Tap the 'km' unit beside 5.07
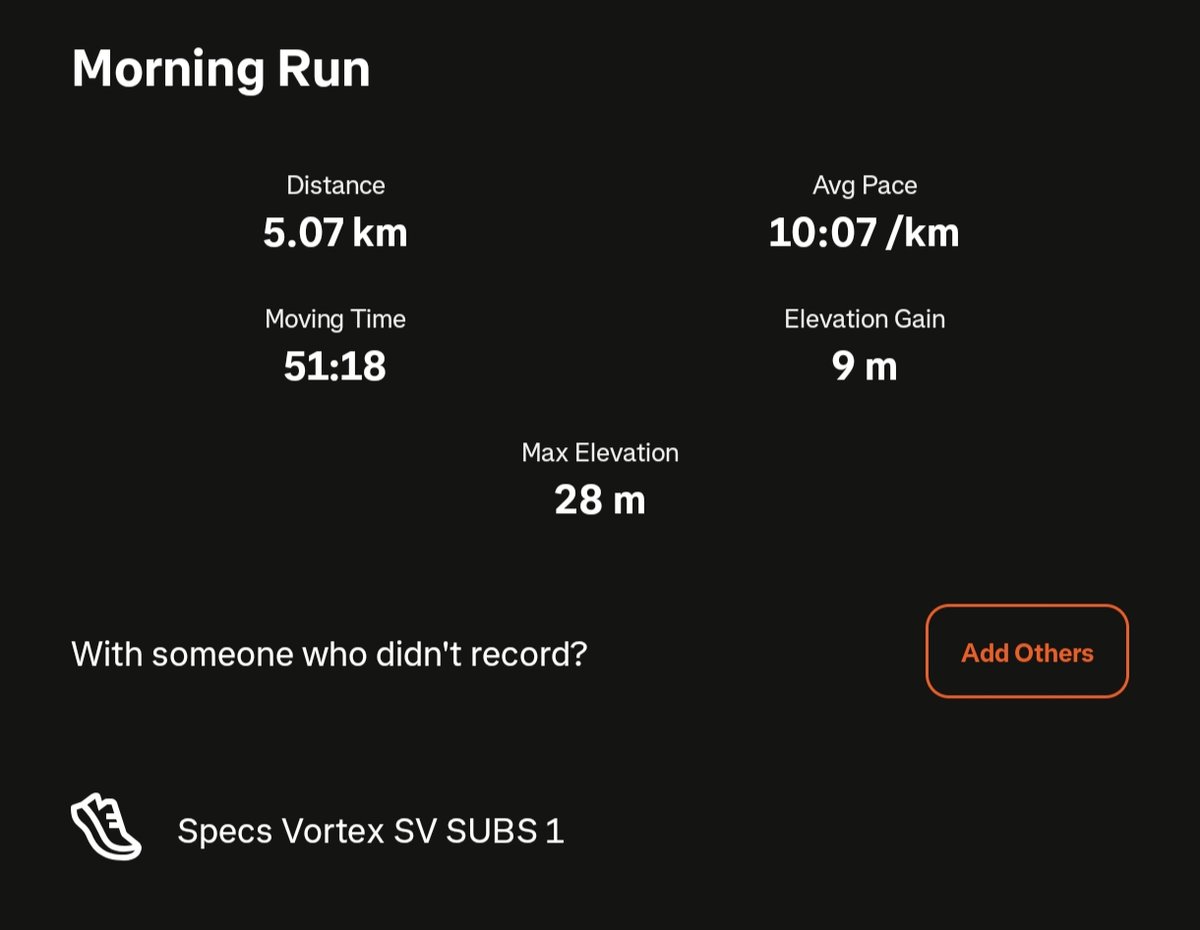Viewport: 1200px width, 930px height. [x=380, y=233]
